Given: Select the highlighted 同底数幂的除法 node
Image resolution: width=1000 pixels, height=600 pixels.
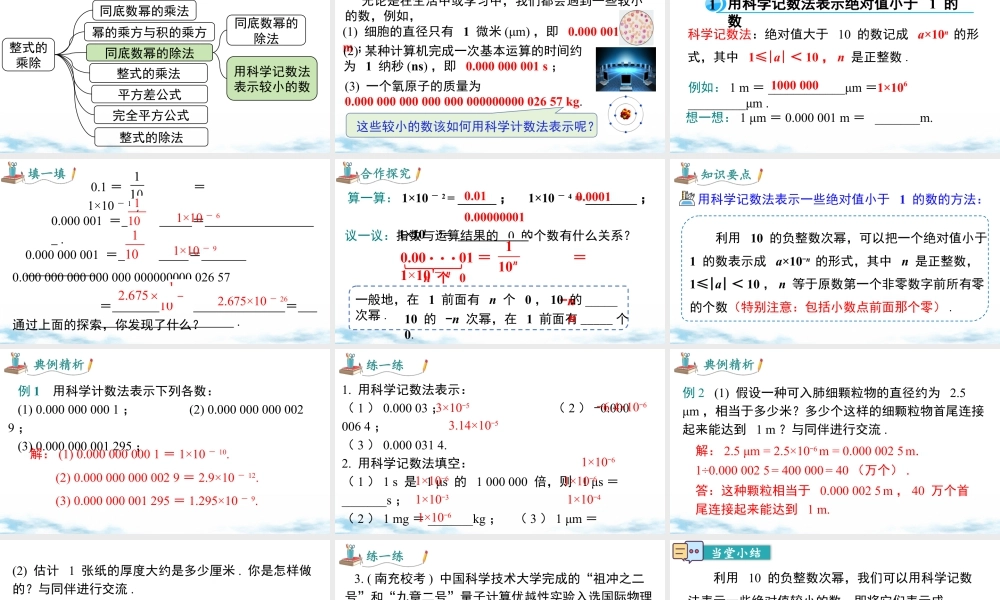Looking at the screenshot, I should [x=149, y=53].
